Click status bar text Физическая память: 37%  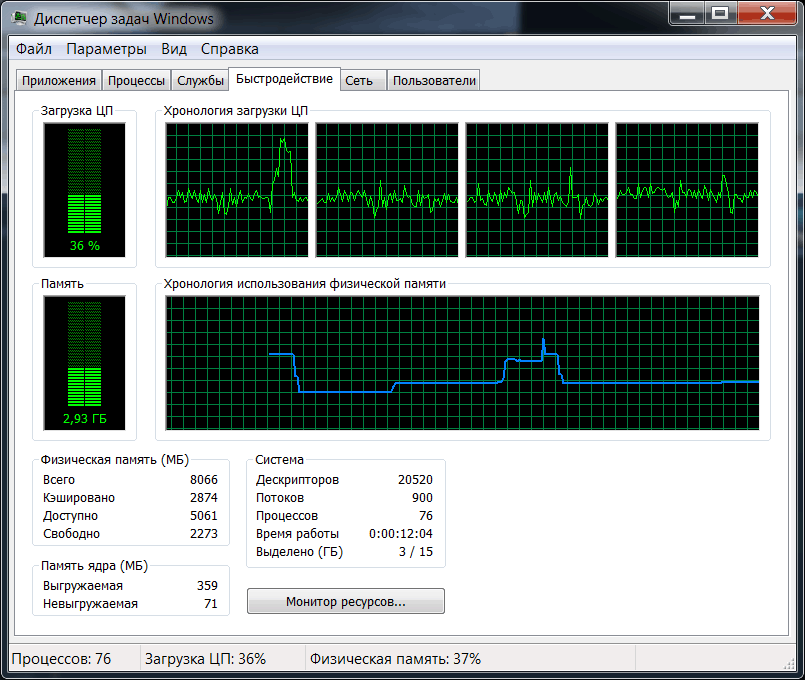(x=395, y=659)
